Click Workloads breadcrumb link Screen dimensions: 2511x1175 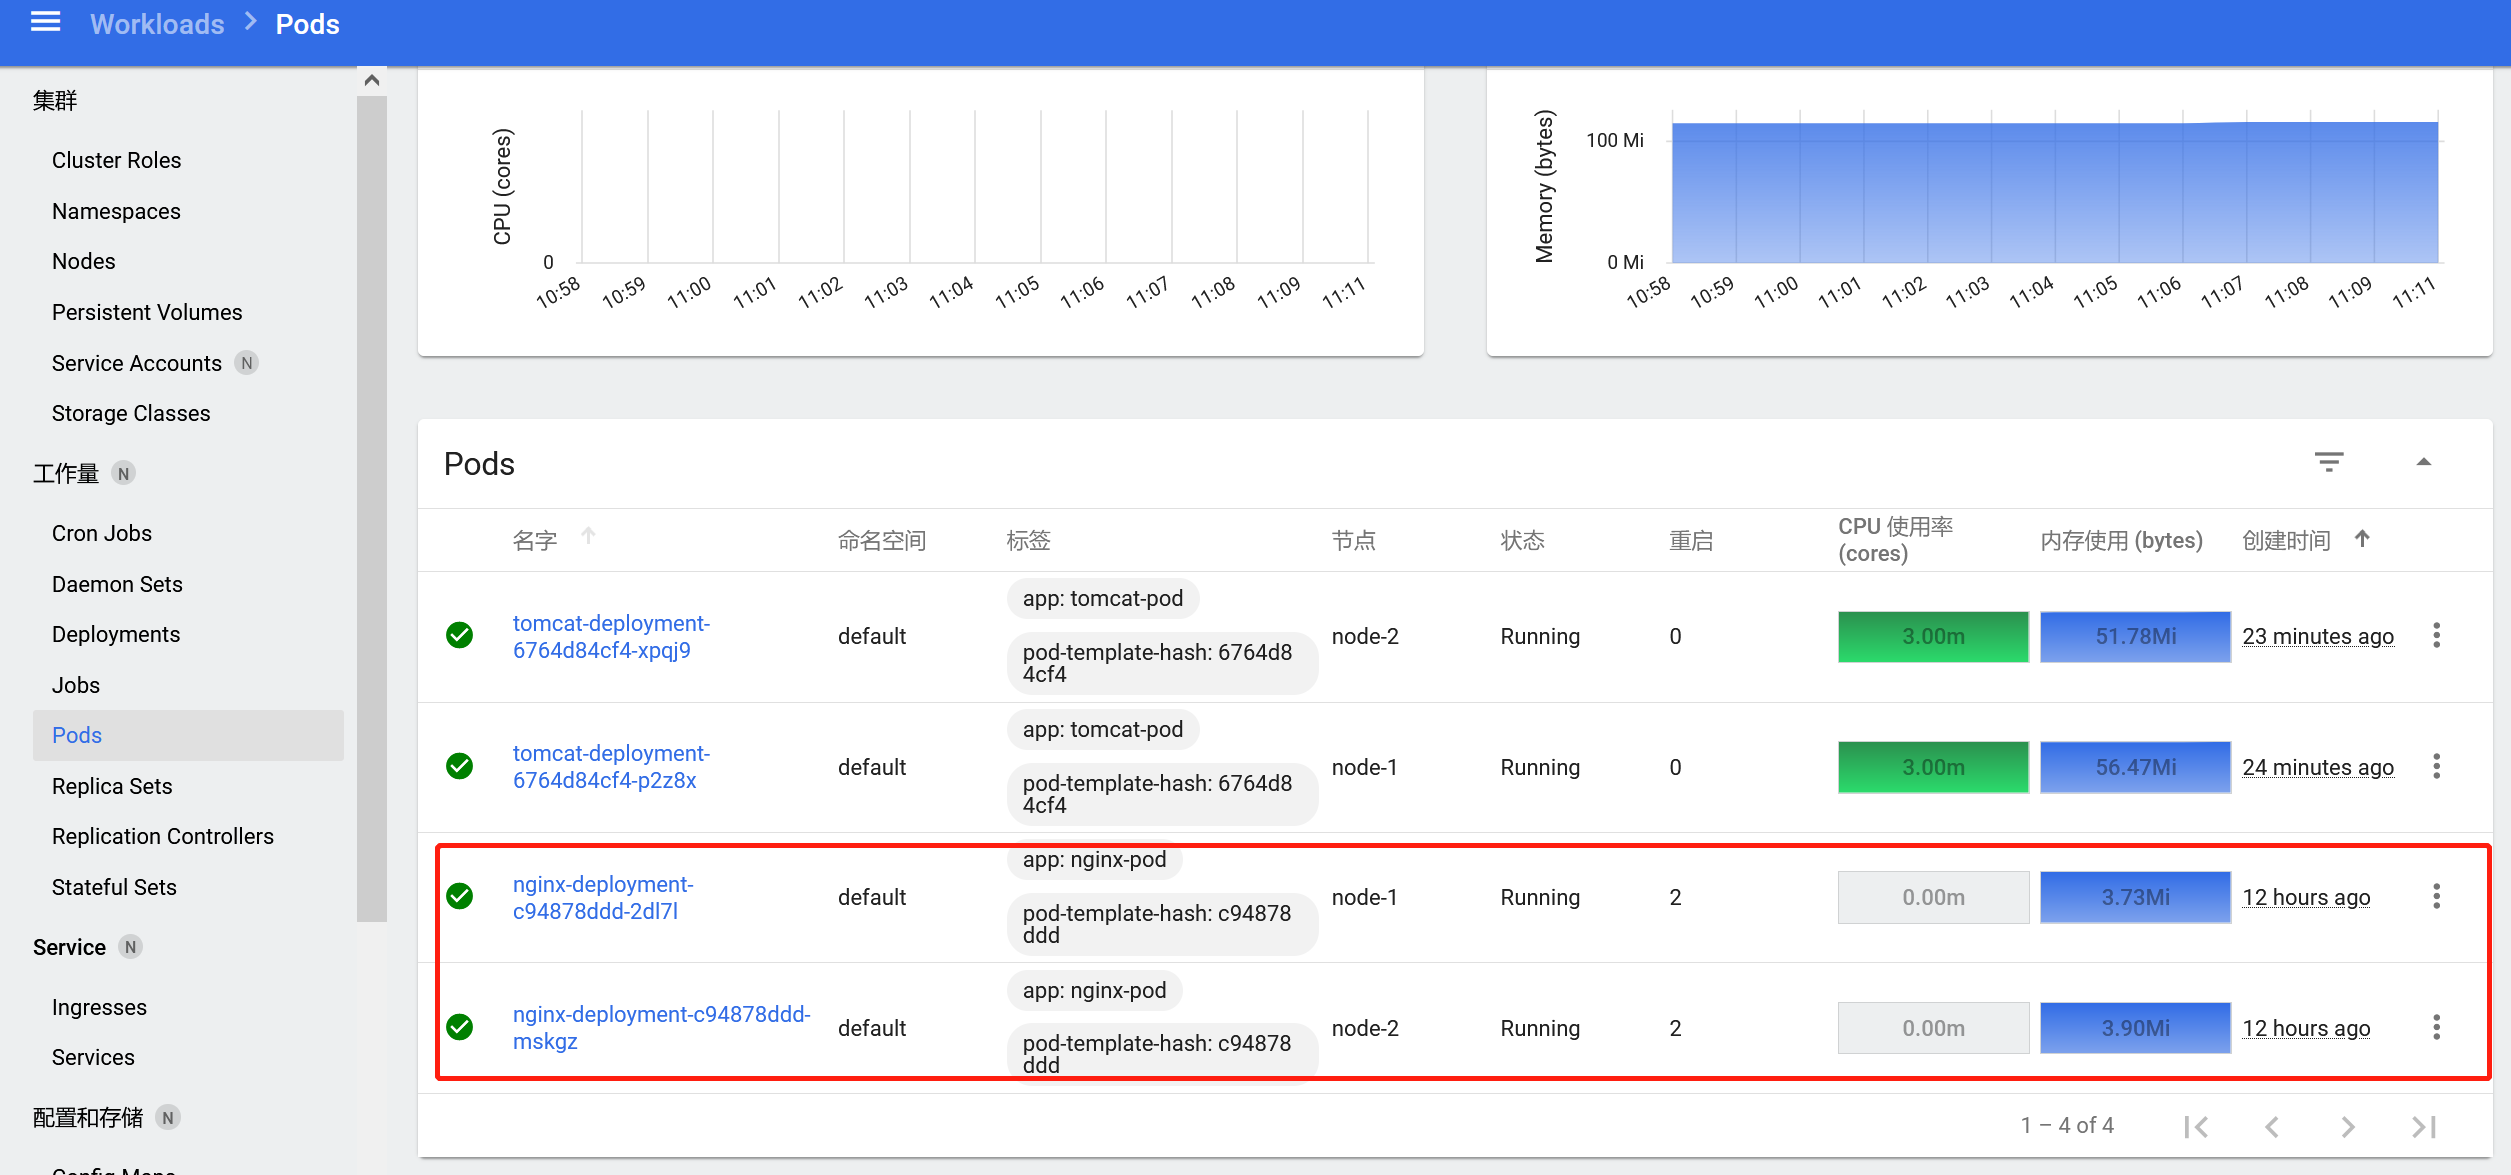coord(157,24)
